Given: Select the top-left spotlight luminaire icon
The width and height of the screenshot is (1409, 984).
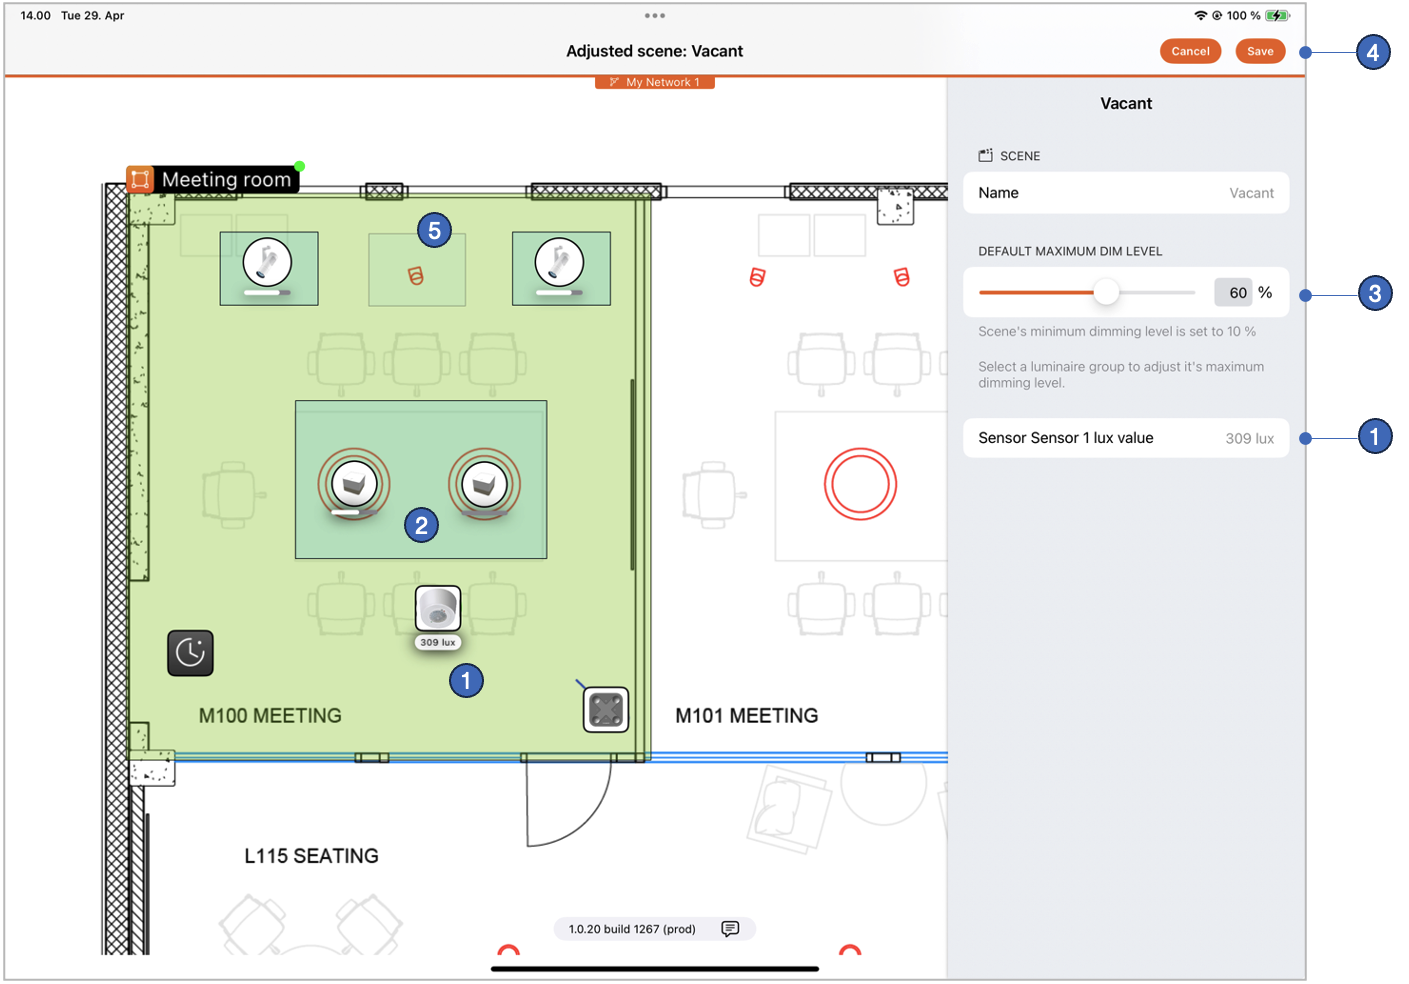Looking at the screenshot, I should click(x=267, y=263).
